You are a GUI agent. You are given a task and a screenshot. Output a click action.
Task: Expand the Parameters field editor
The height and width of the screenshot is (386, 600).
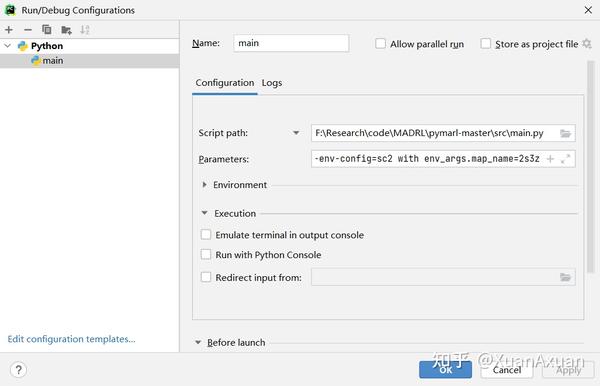(566, 159)
